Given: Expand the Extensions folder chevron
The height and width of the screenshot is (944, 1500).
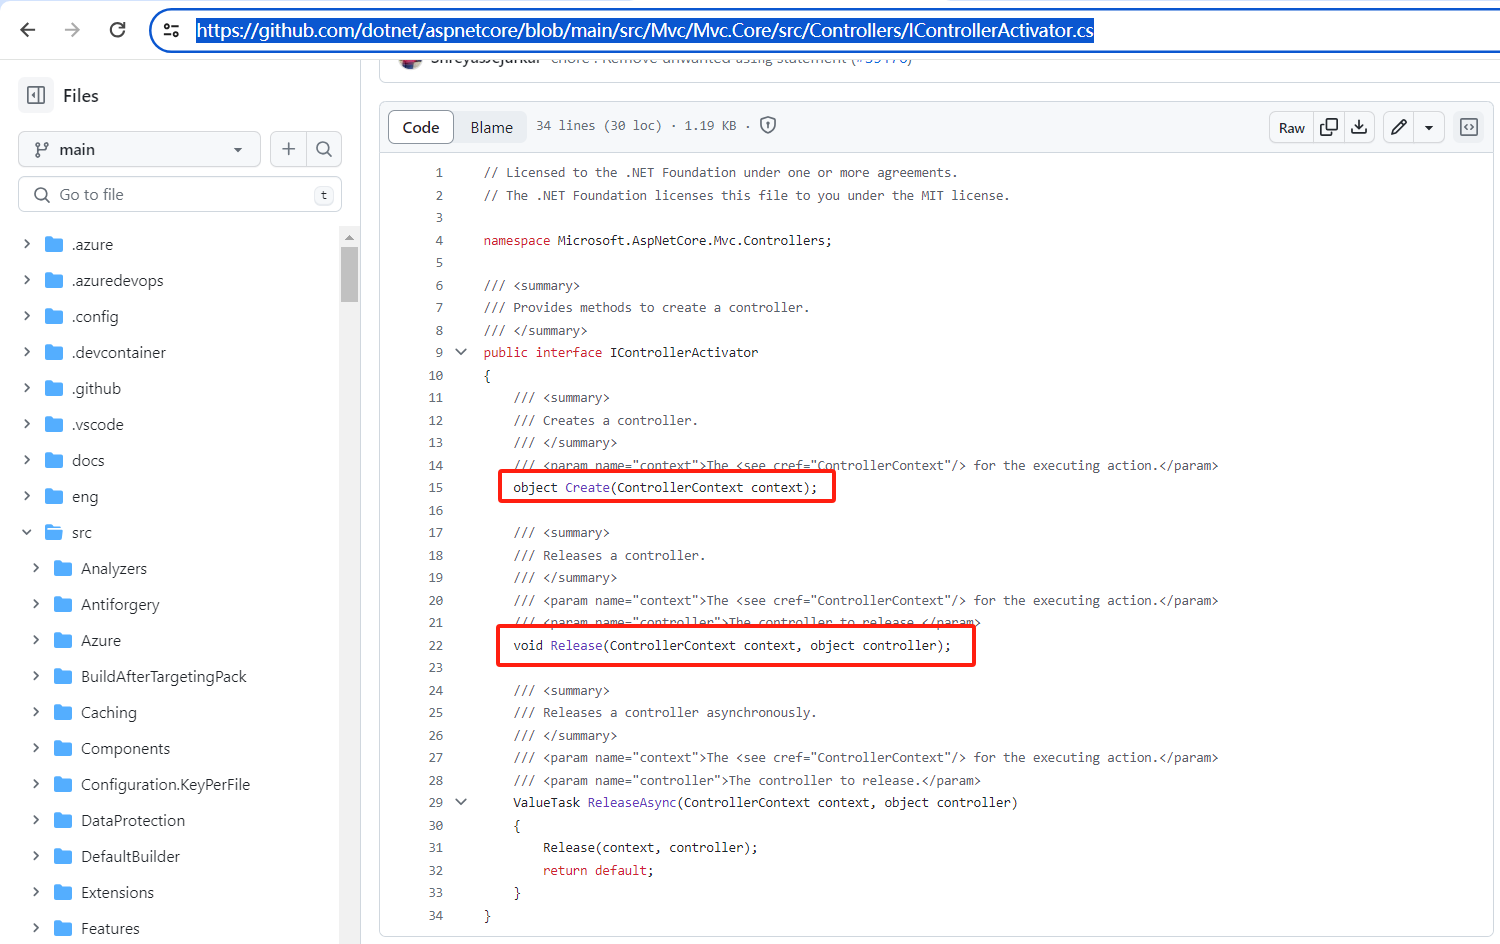Looking at the screenshot, I should [36, 892].
